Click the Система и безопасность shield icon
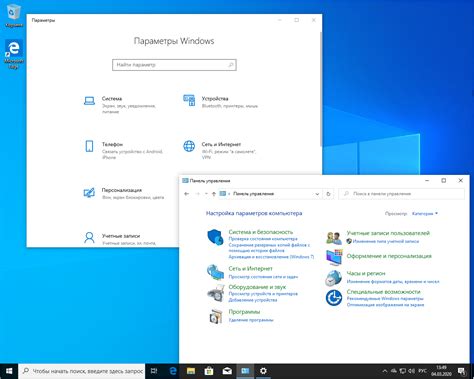The height and width of the screenshot is (379, 474). (x=215, y=237)
